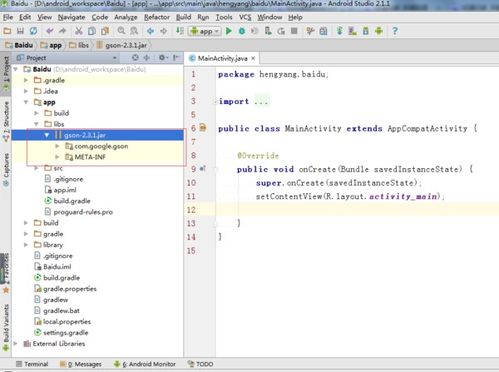Click the override gutter icon on line 9
Image resolution: width=499 pixels, height=372 pixels.
point(202,169)
